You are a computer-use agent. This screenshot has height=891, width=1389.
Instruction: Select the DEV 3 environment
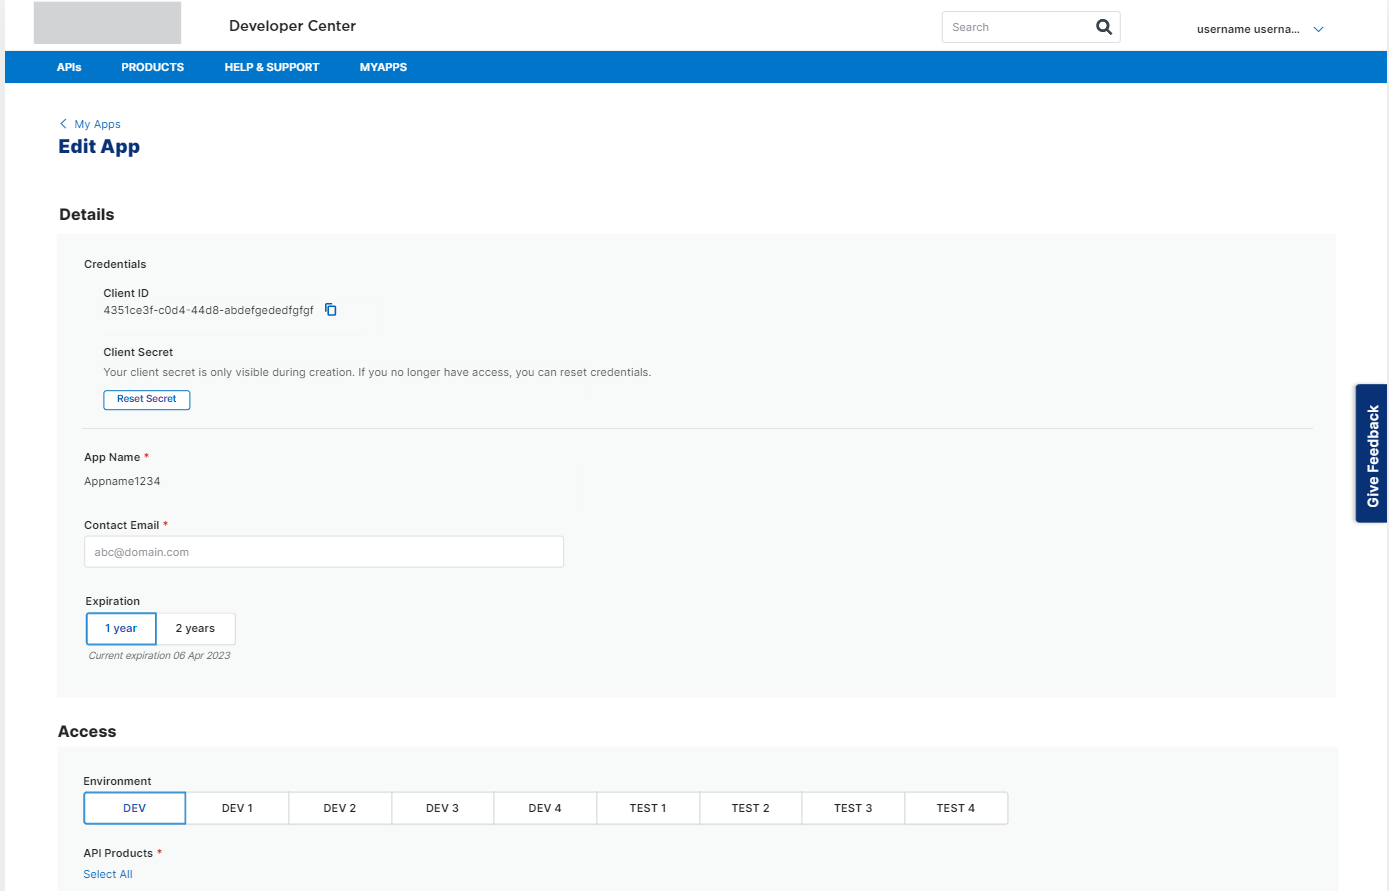pos(442,808)
